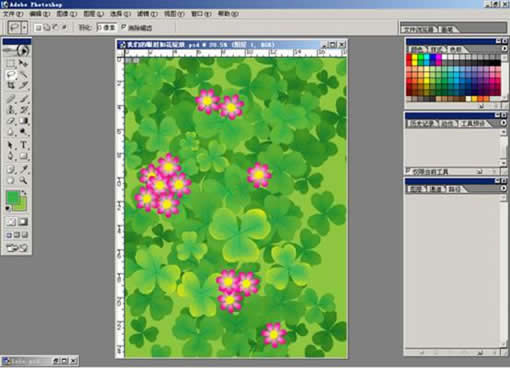Click the swap foreground/background colors arrow
Screen dimensions: 510x368
[24, 193]
